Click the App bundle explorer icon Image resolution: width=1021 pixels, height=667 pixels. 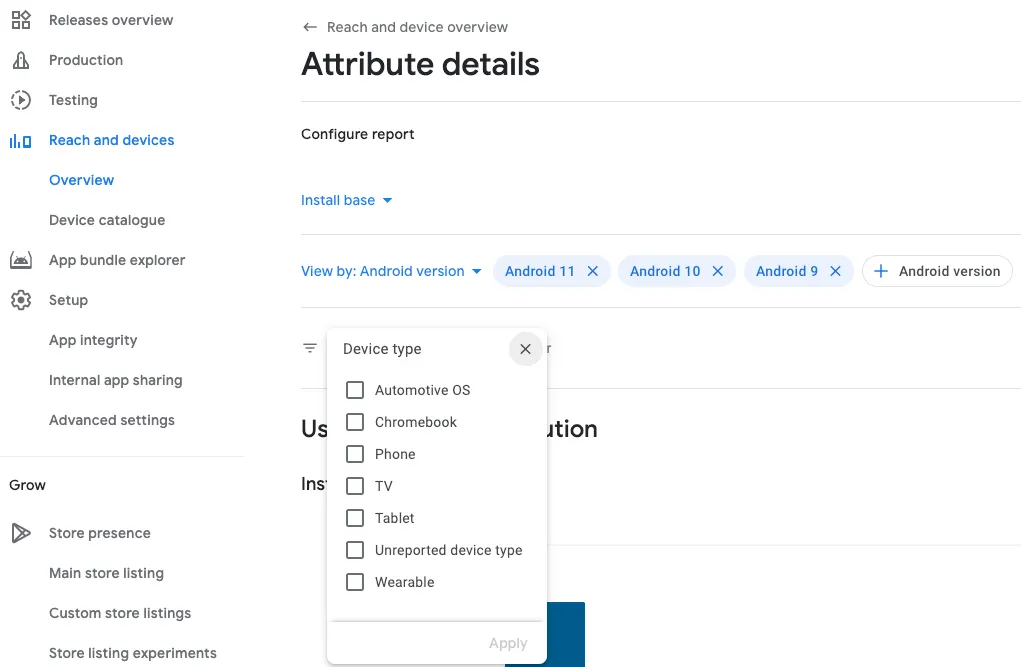click(20, 260)
